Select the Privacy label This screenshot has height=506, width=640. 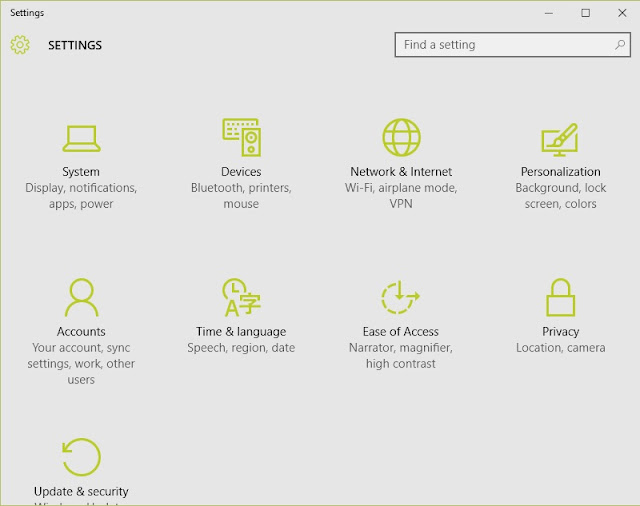560,332
